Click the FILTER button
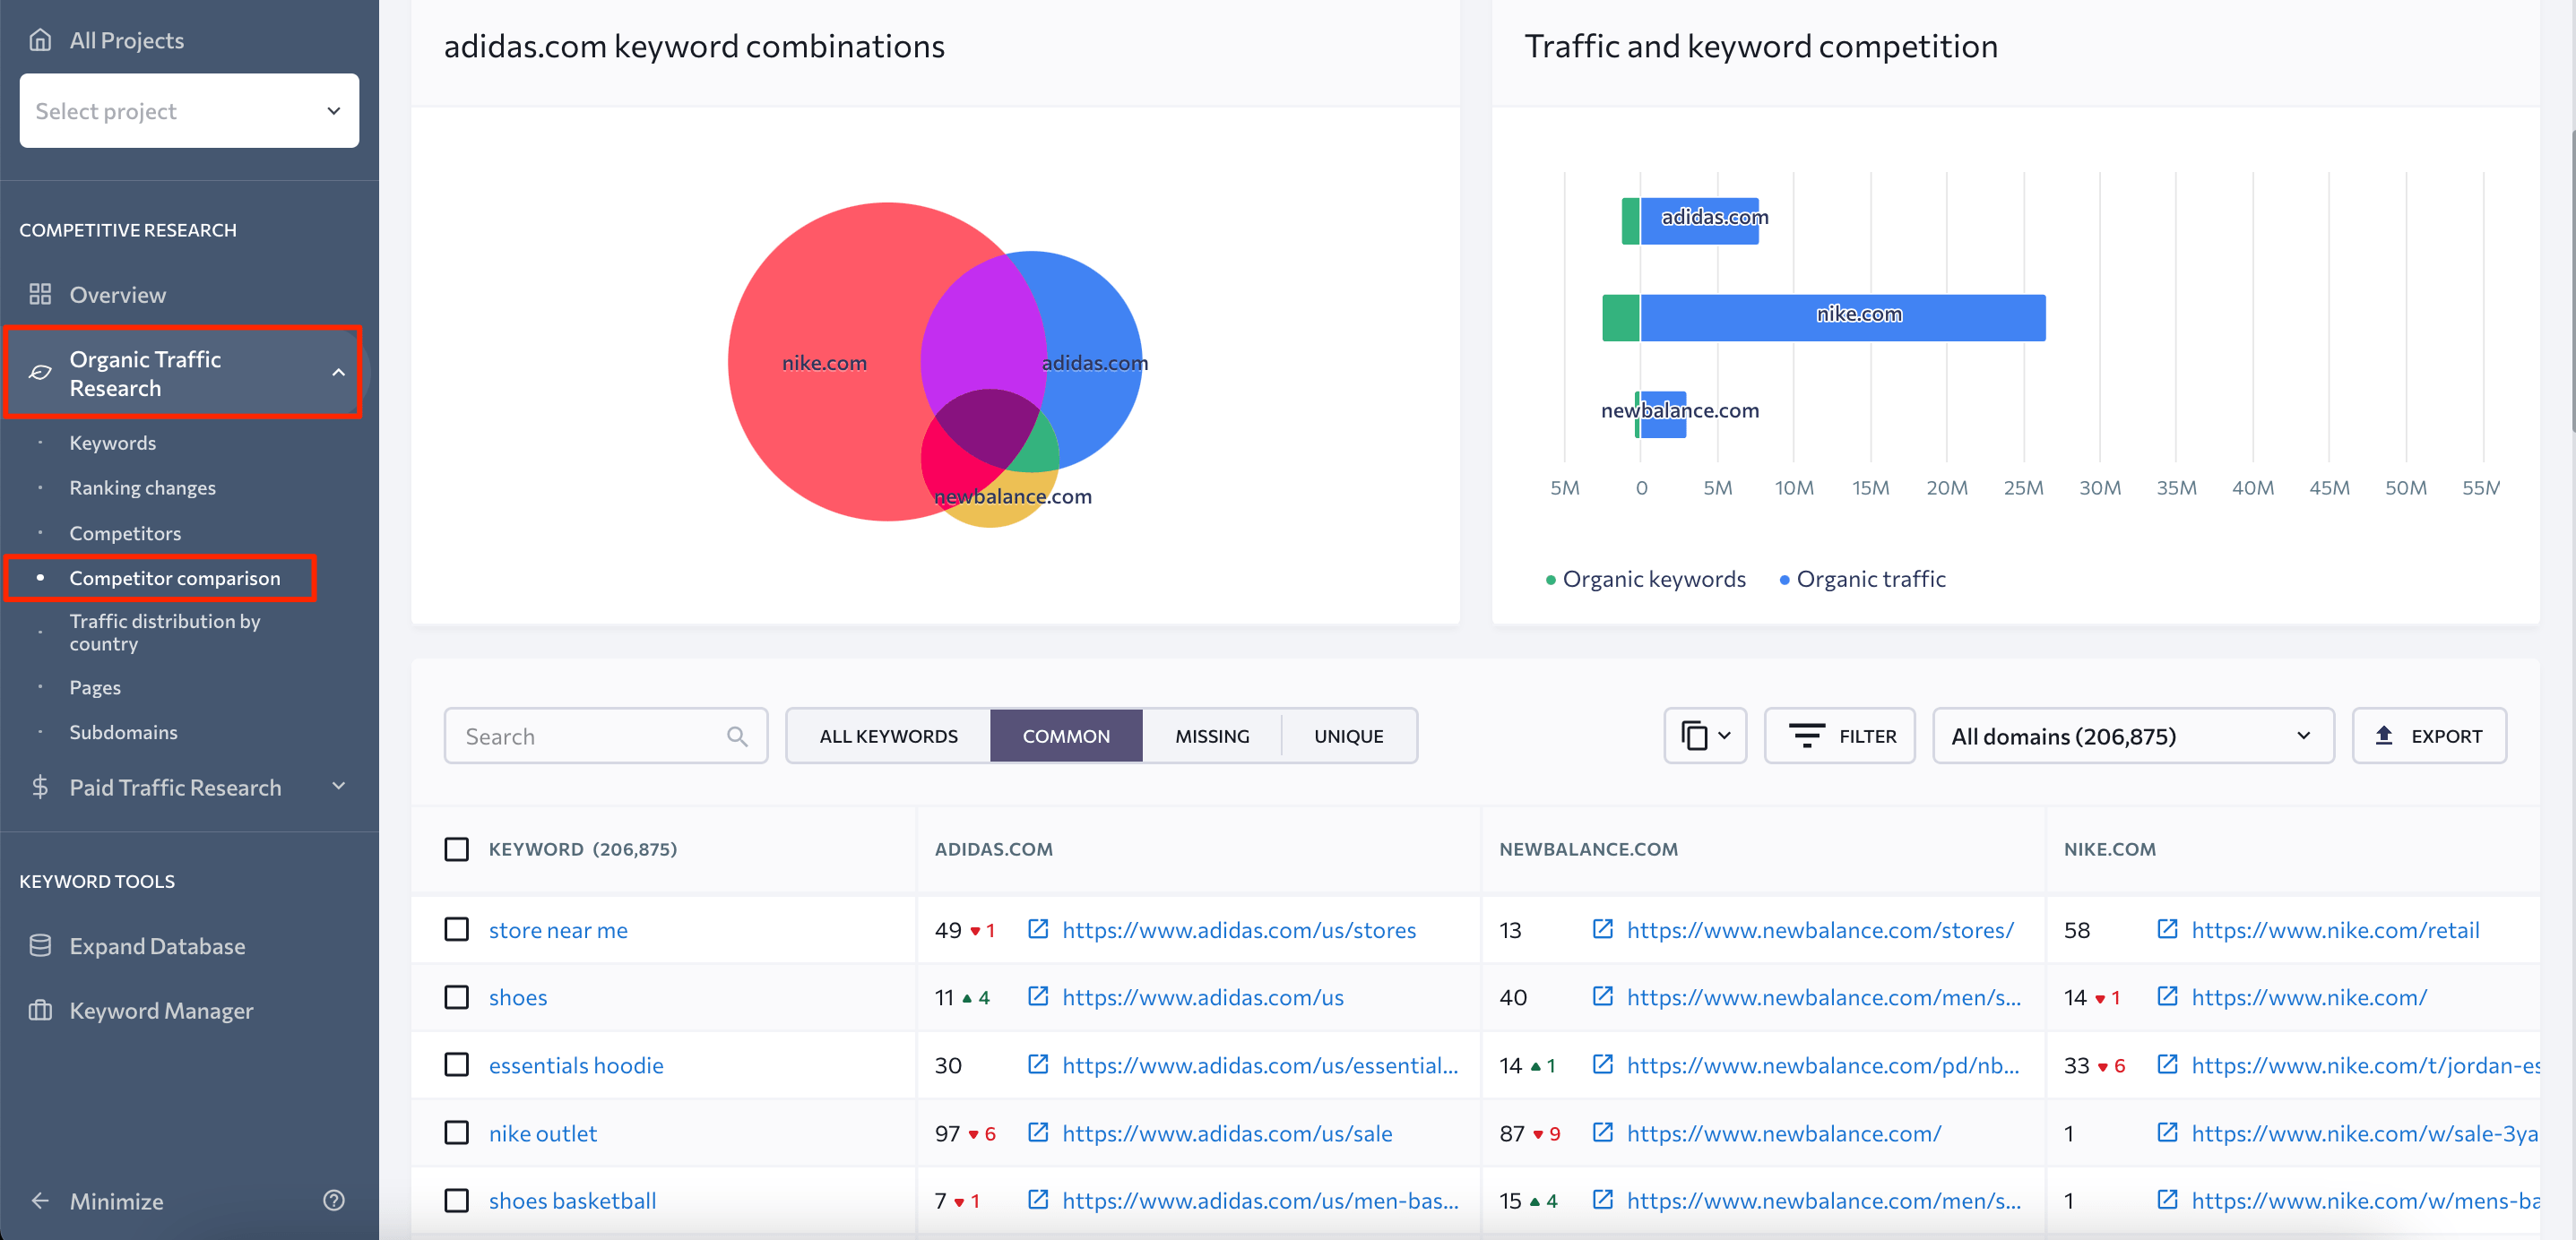The width and height of the screenshot is (2576, 1240). pos(1839,736)
